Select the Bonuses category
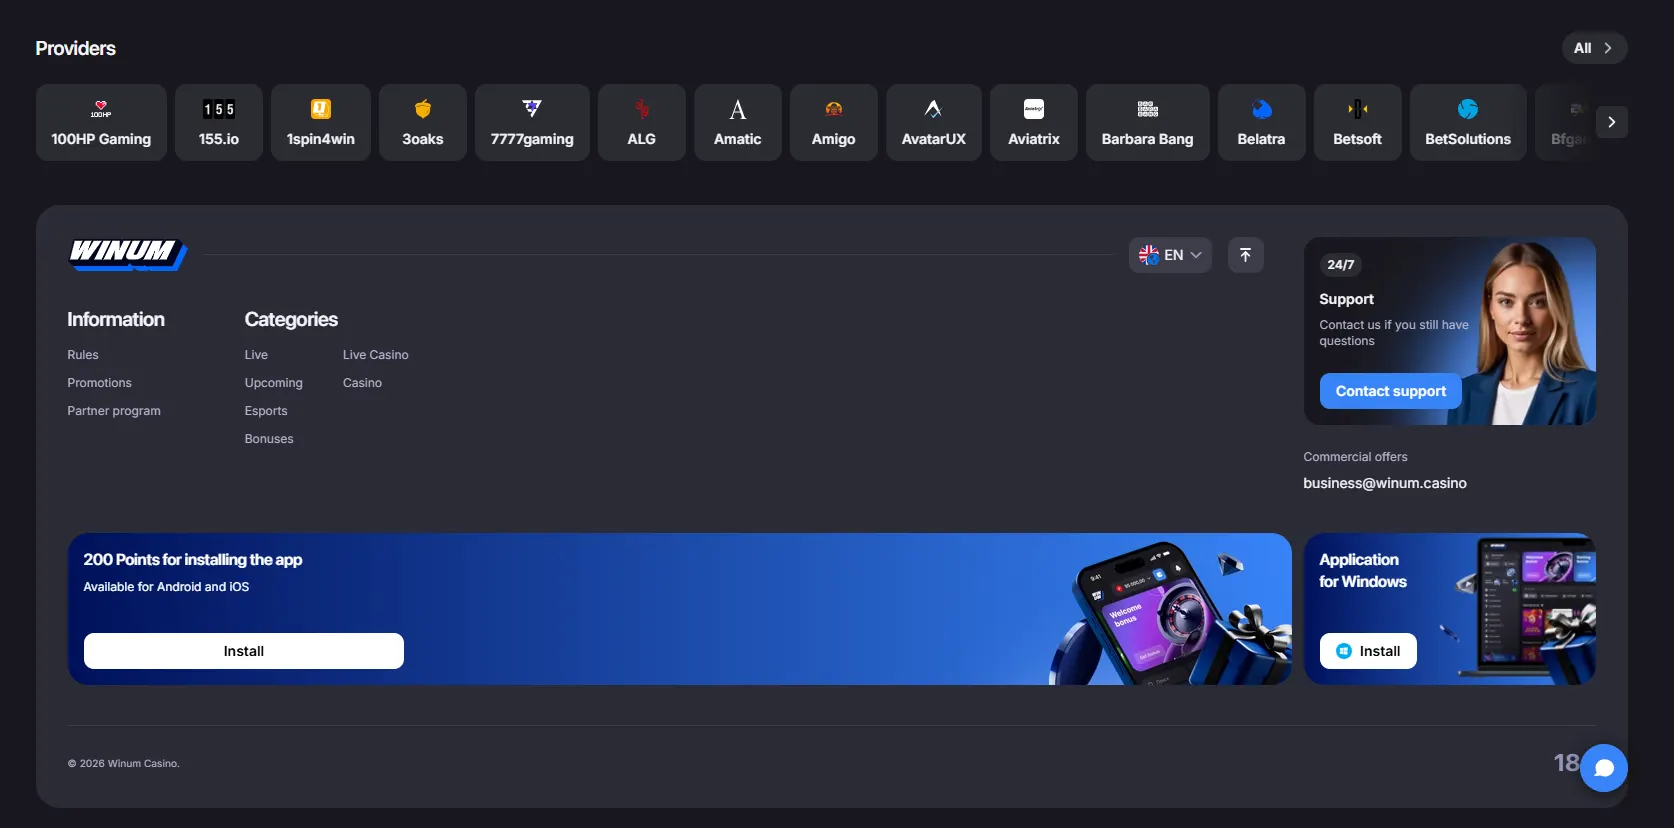The width and height of the screenshot is (1674, 828). pos(269,439)
